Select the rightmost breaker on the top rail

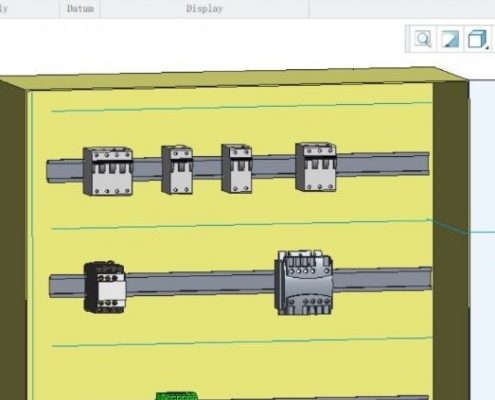click(316, 167)
